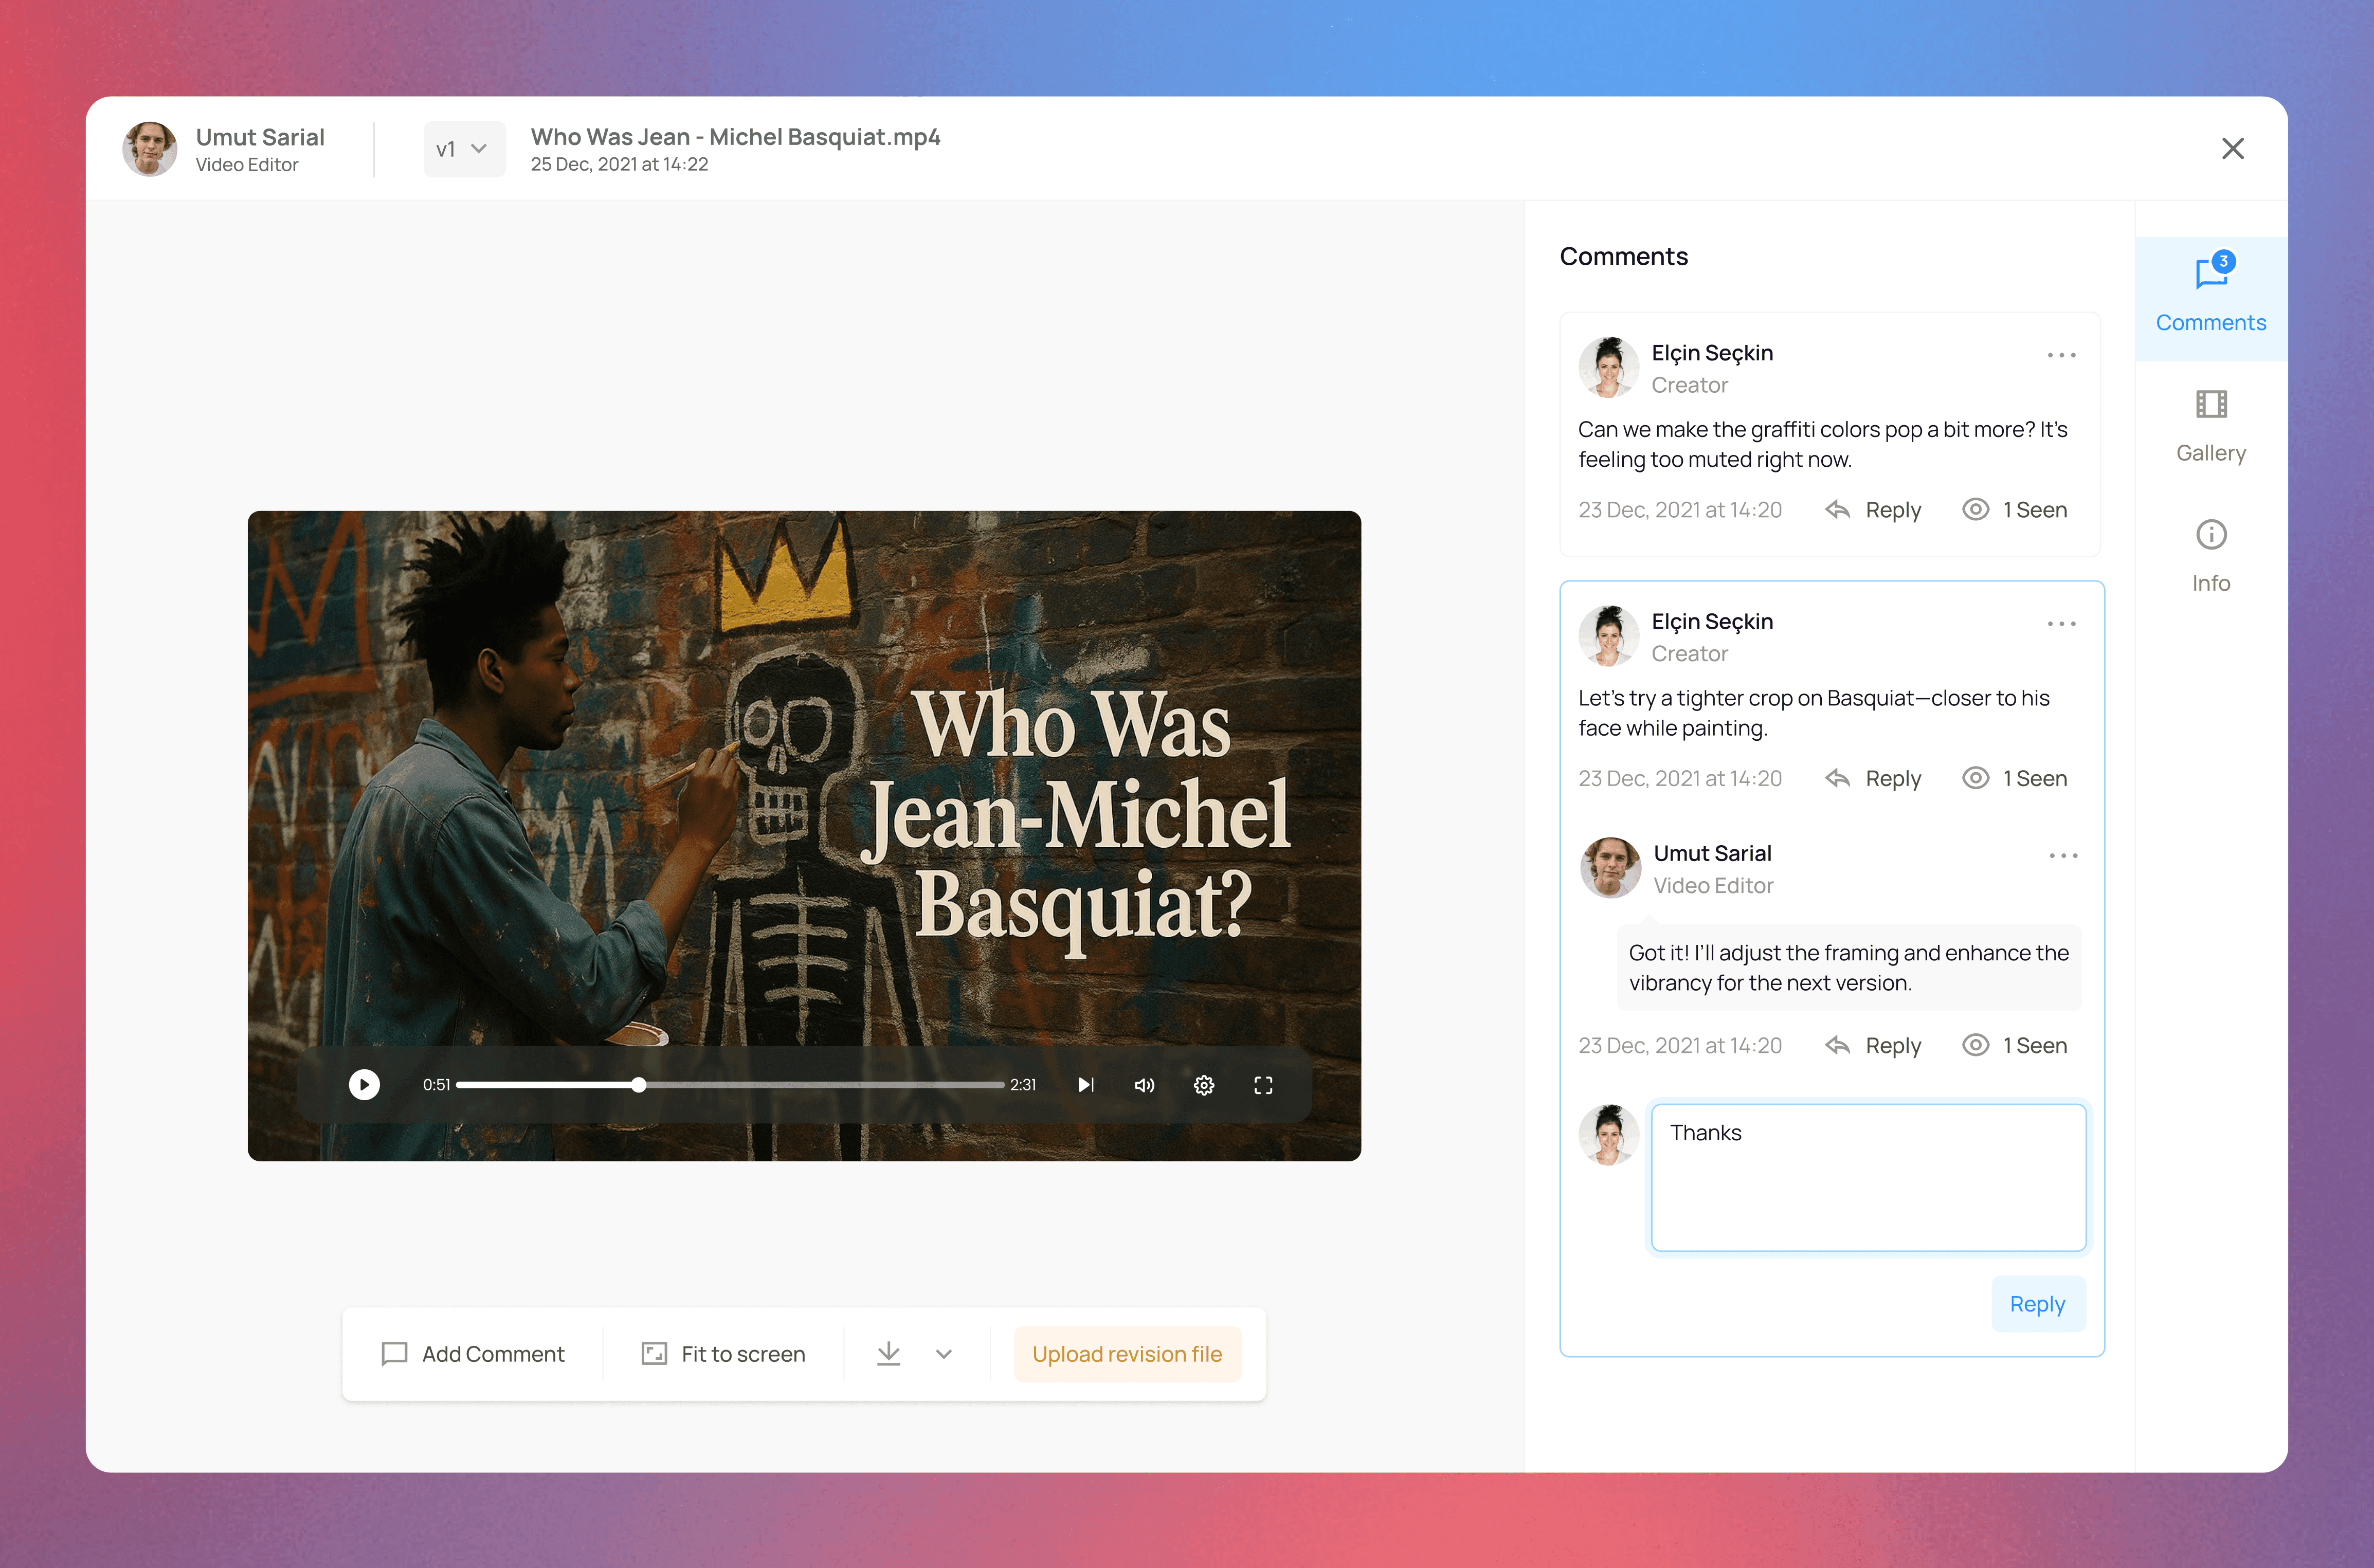The image size is (2374, 1568).
Task: Expand download options chevron
Action: tap(943, 1354)
